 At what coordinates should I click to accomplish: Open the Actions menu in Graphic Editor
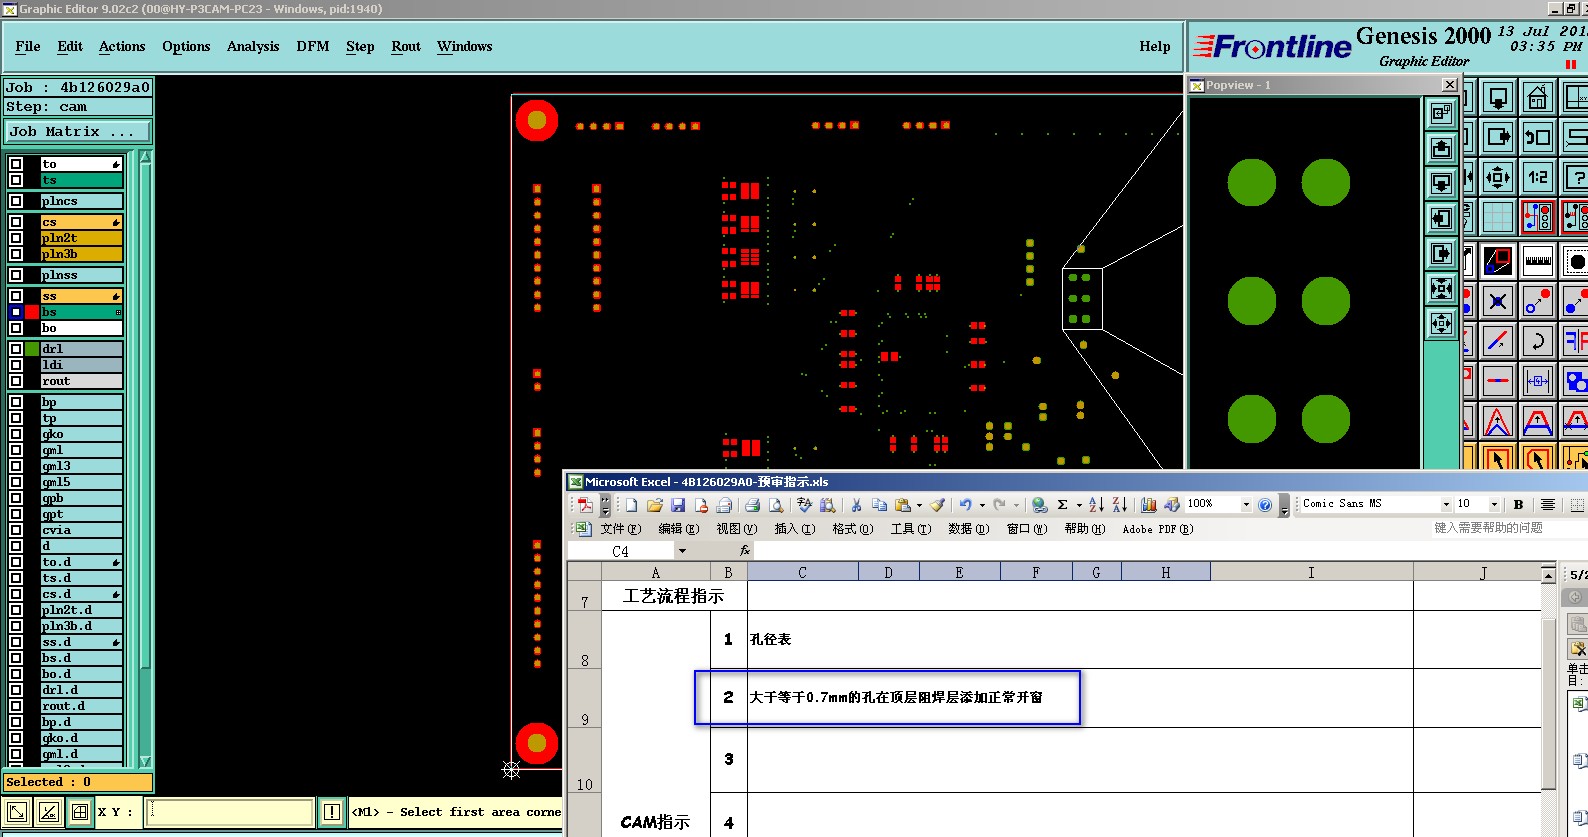click(x=122, y=46)
